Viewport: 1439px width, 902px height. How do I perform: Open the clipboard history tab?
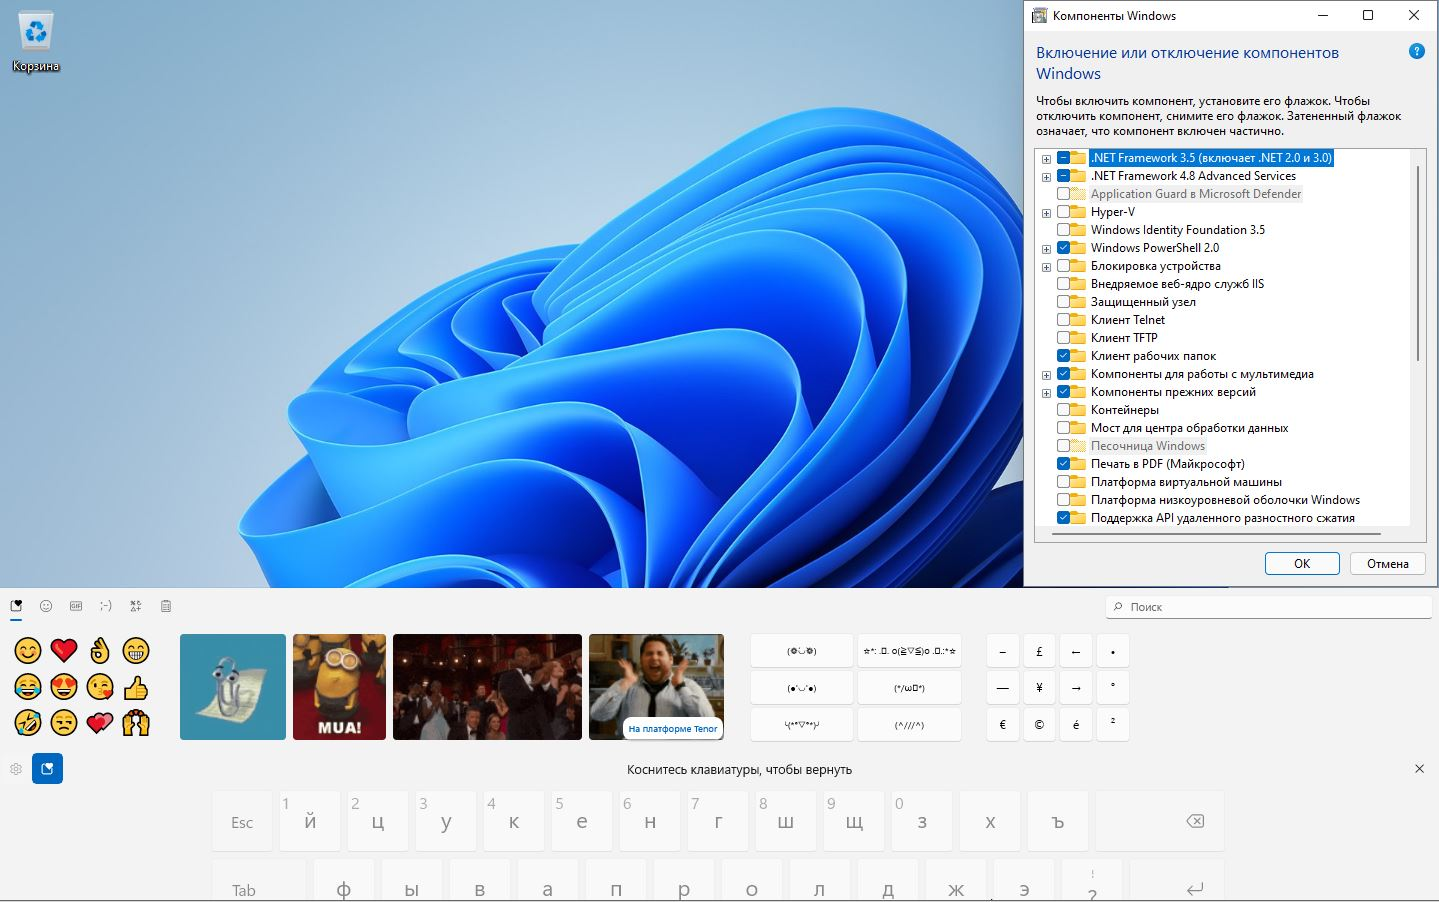(x=166, y=606)
